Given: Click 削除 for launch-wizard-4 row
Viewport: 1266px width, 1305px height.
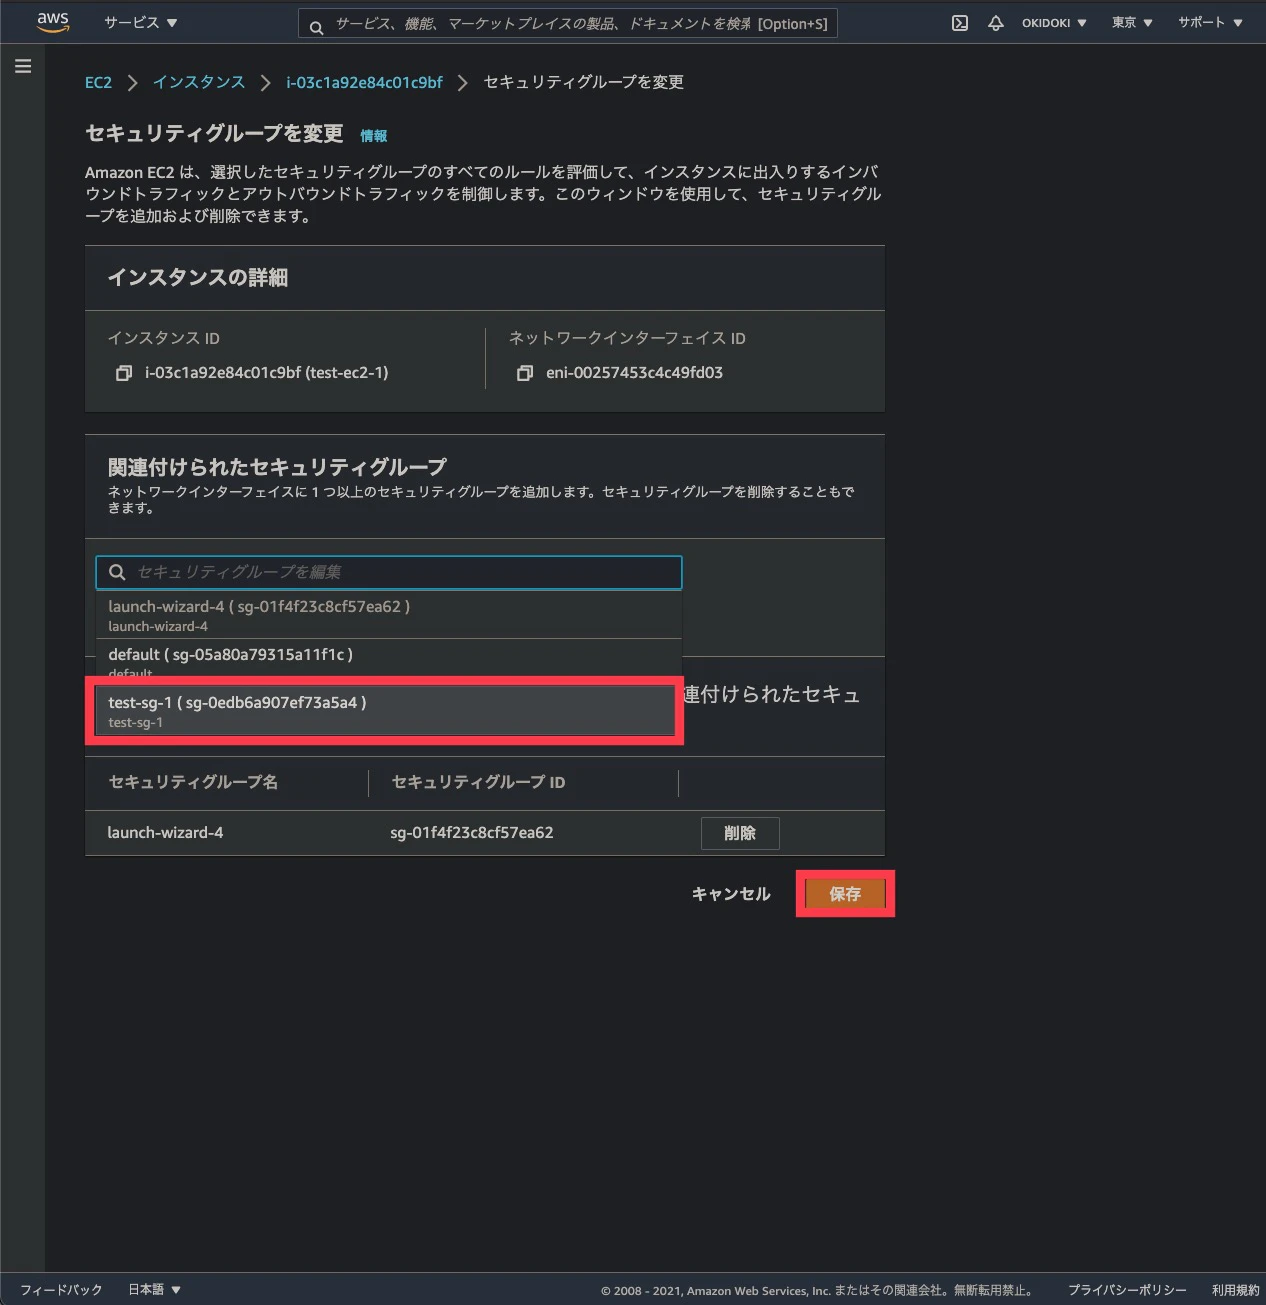Looking at the screenshot, I should pos(740,833).
